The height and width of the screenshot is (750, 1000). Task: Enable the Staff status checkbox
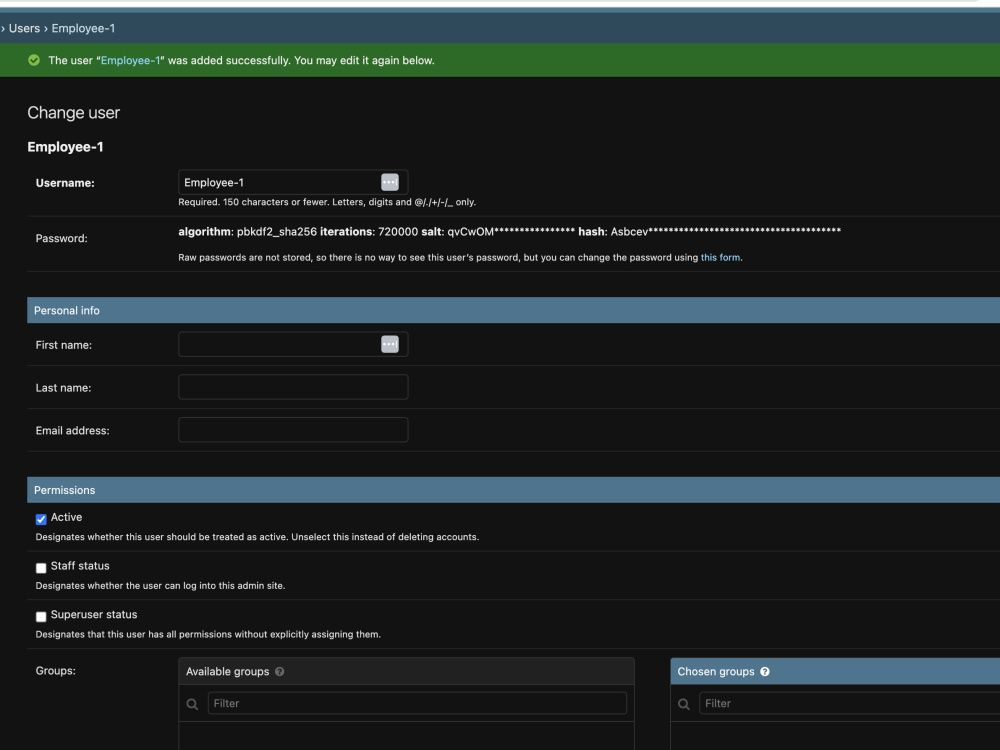[x=41, y=568]
